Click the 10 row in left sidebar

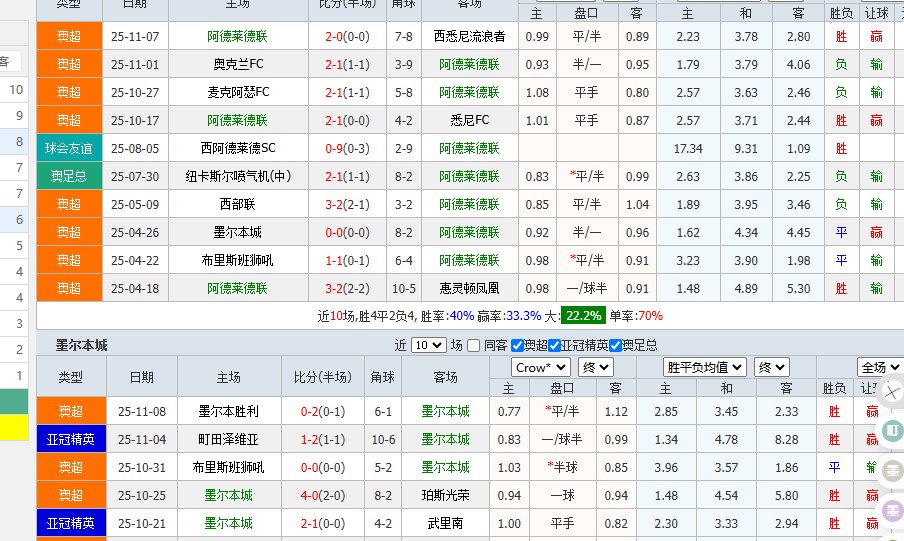pyautogui.click(x=14, y=89)
